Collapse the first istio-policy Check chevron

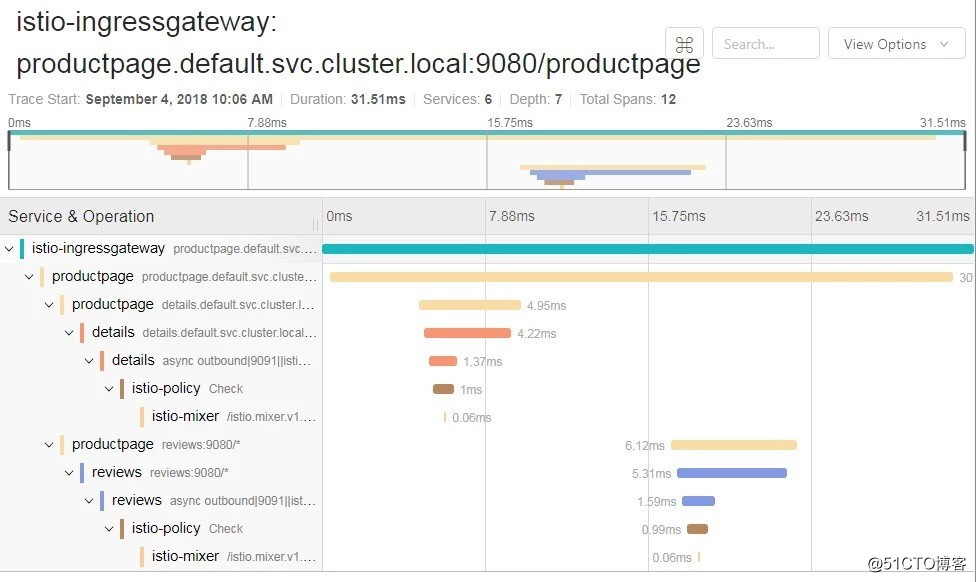tap(108, 389)
